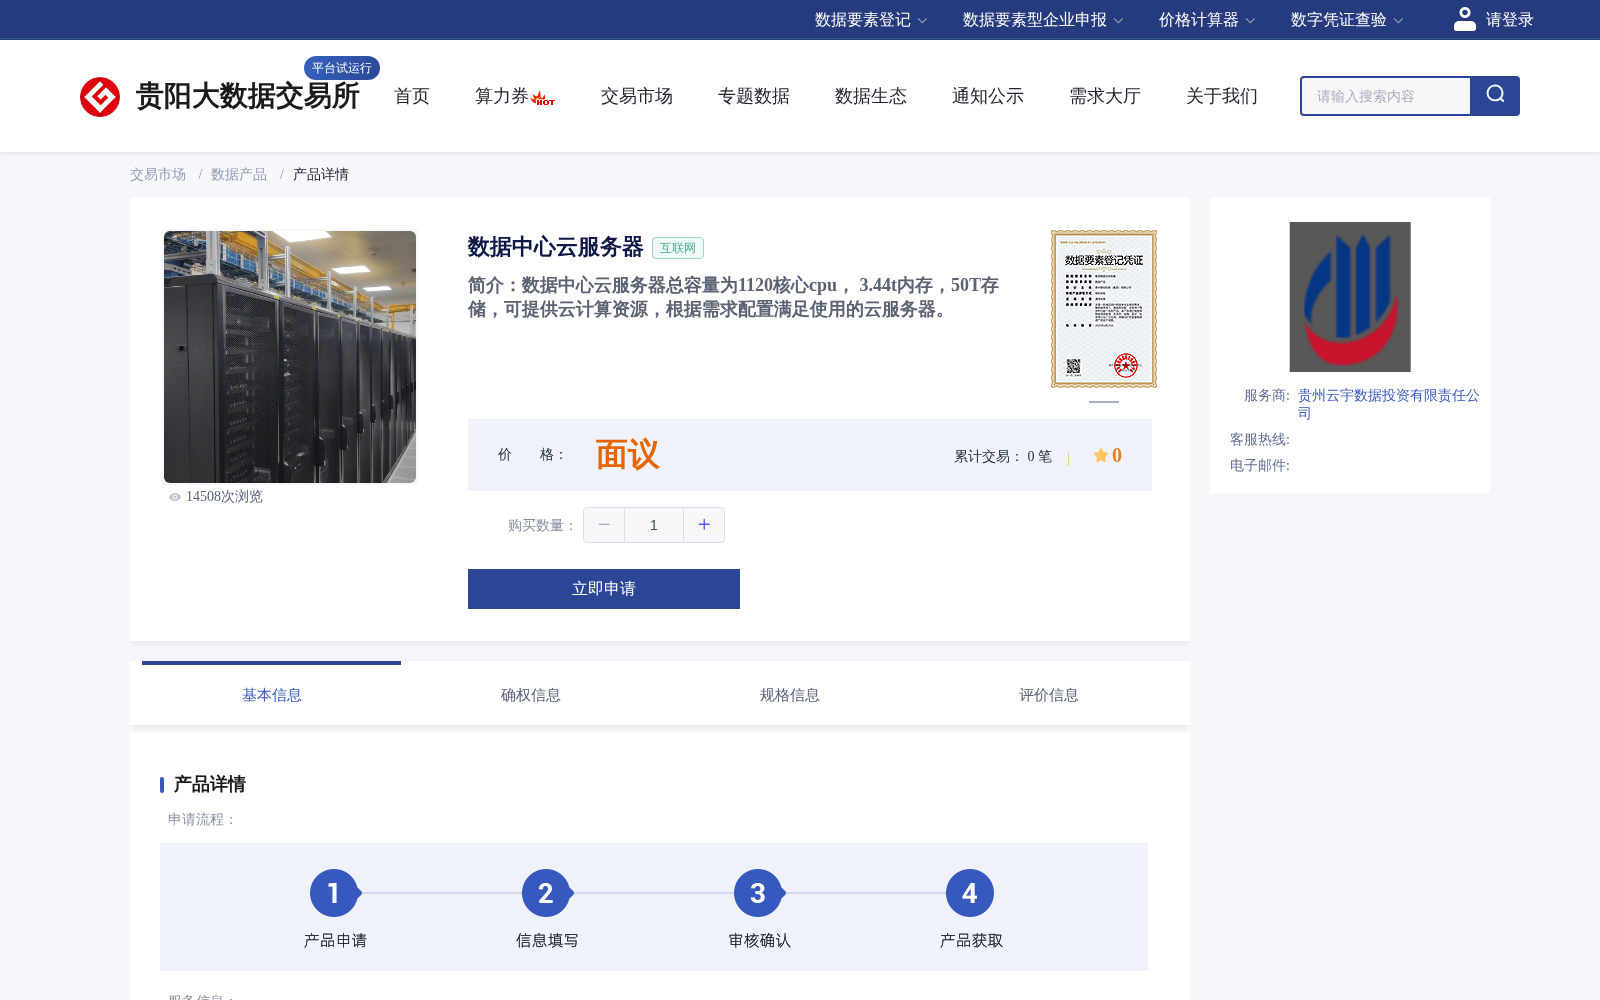Image resolution: width=1600 pixels, height=1000 pixels.
Task: Click the eye view-count icon
Action: (175, 497)
